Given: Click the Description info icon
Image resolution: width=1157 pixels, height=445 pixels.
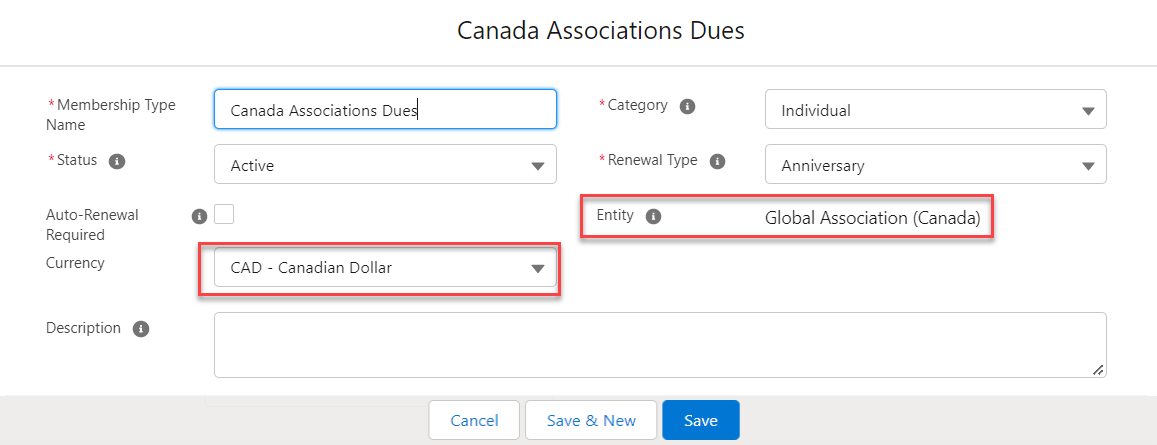Looking at the screenshot, I should [x=141, y=329].
